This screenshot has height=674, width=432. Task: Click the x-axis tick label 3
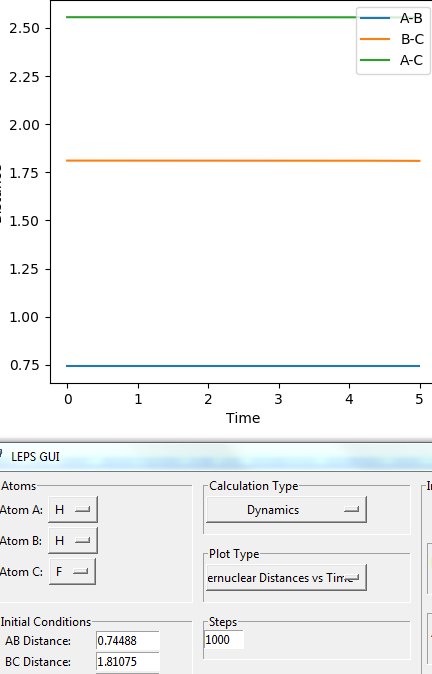coord(279,399)
